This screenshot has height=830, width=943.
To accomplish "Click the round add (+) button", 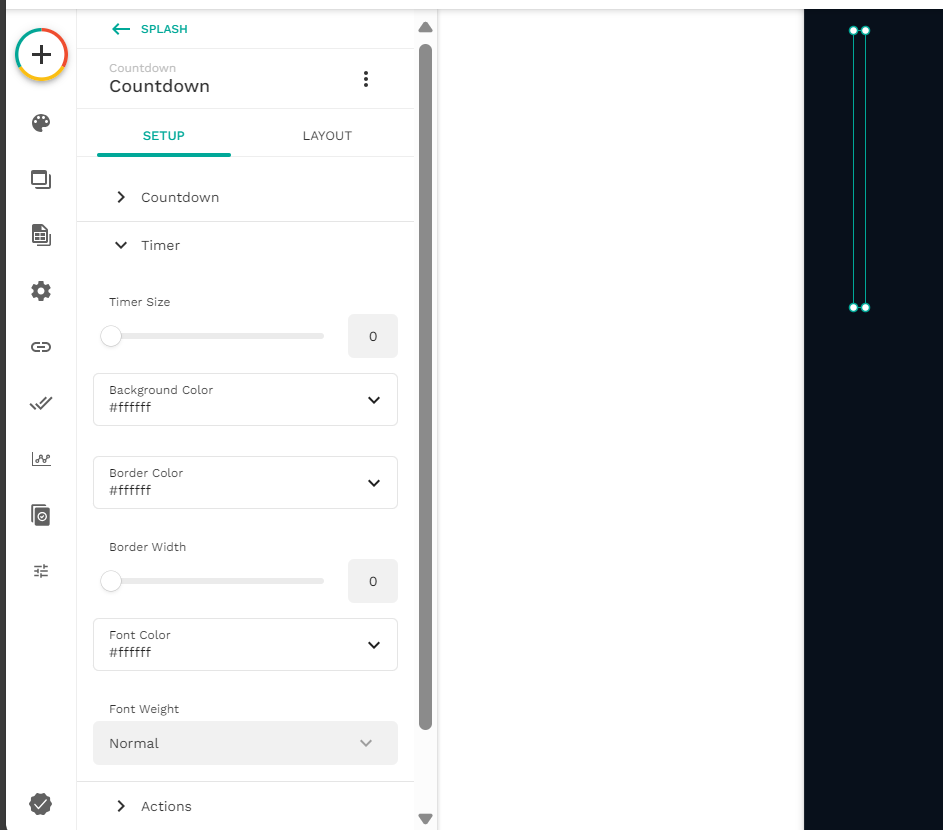I will 41,55.
